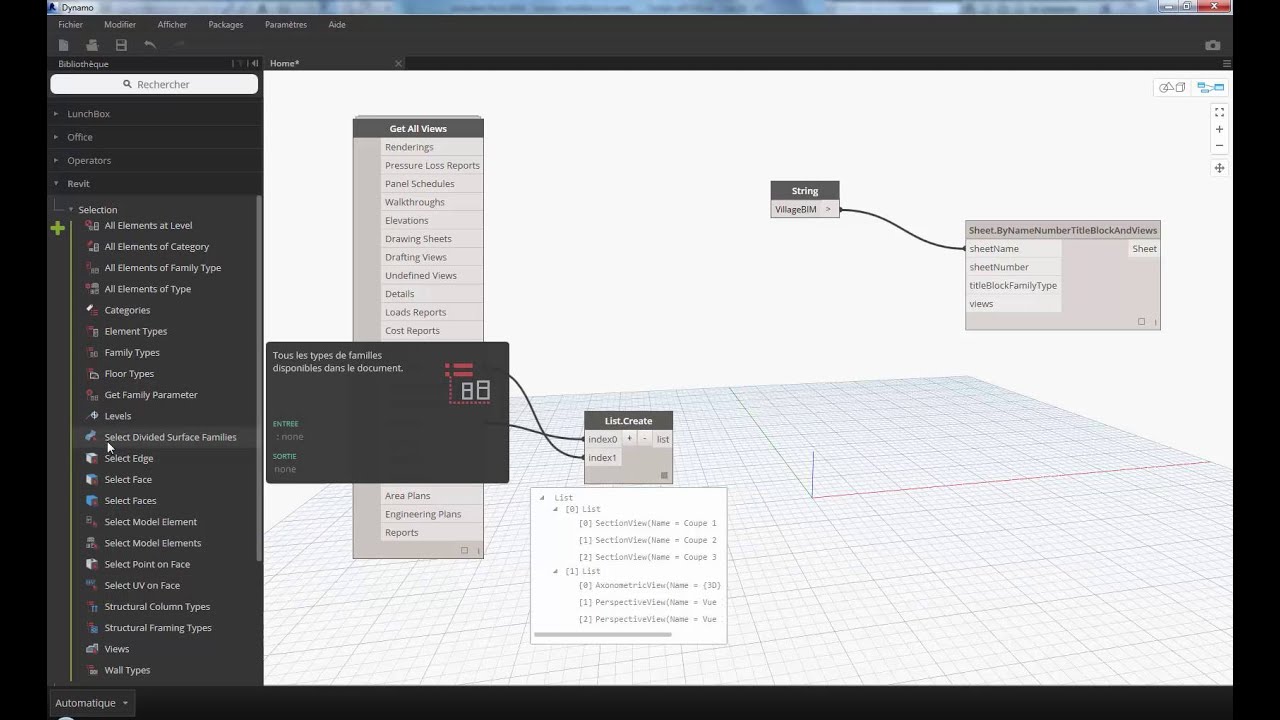
Task: Switch to graph view navigation mode
Action: [1211, 88]
